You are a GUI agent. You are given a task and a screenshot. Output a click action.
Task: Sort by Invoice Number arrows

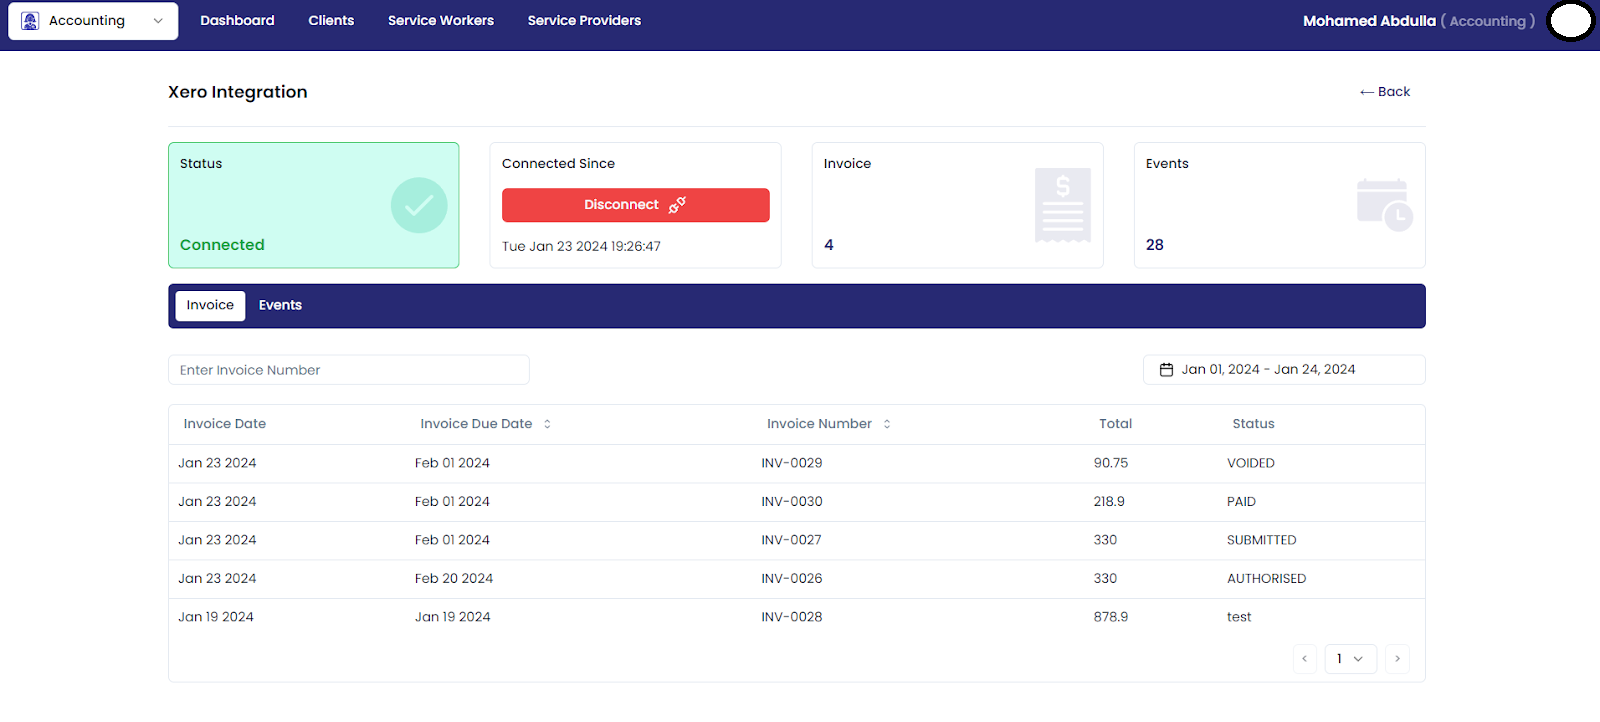click(x=887, y=424)
